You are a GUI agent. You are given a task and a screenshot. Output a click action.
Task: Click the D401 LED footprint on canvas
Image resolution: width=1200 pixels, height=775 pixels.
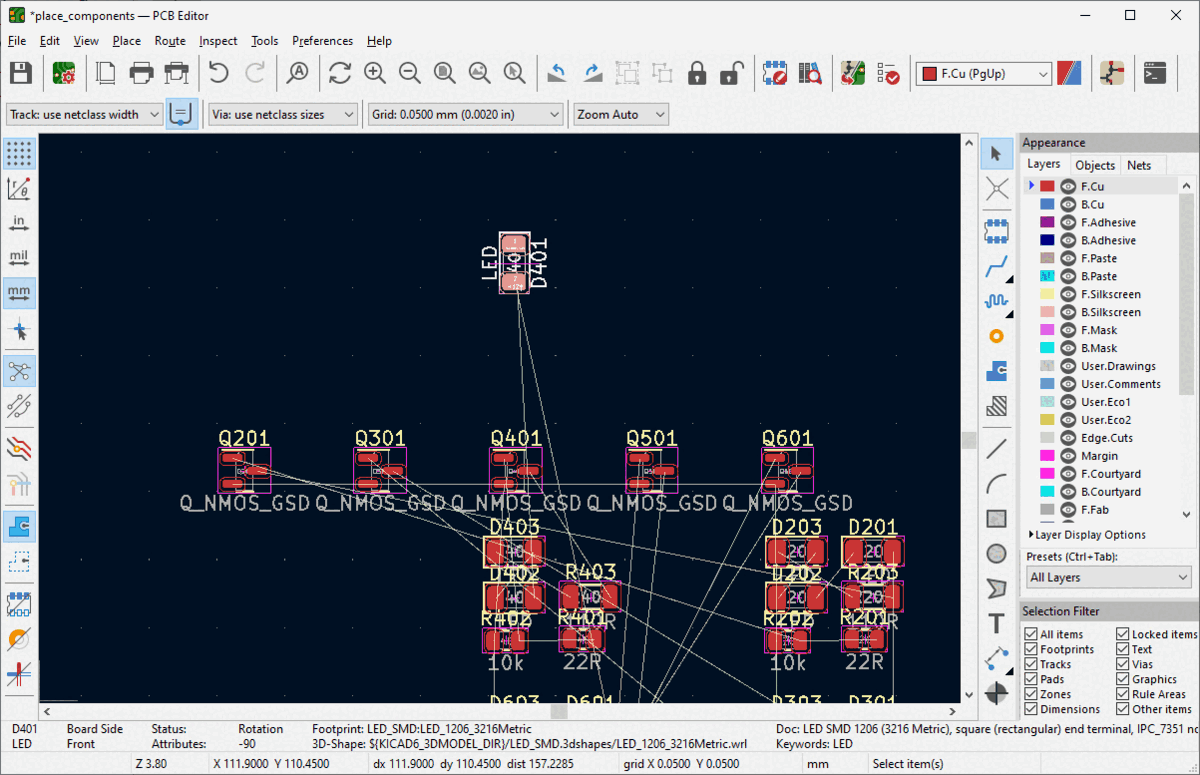[514, 264]
